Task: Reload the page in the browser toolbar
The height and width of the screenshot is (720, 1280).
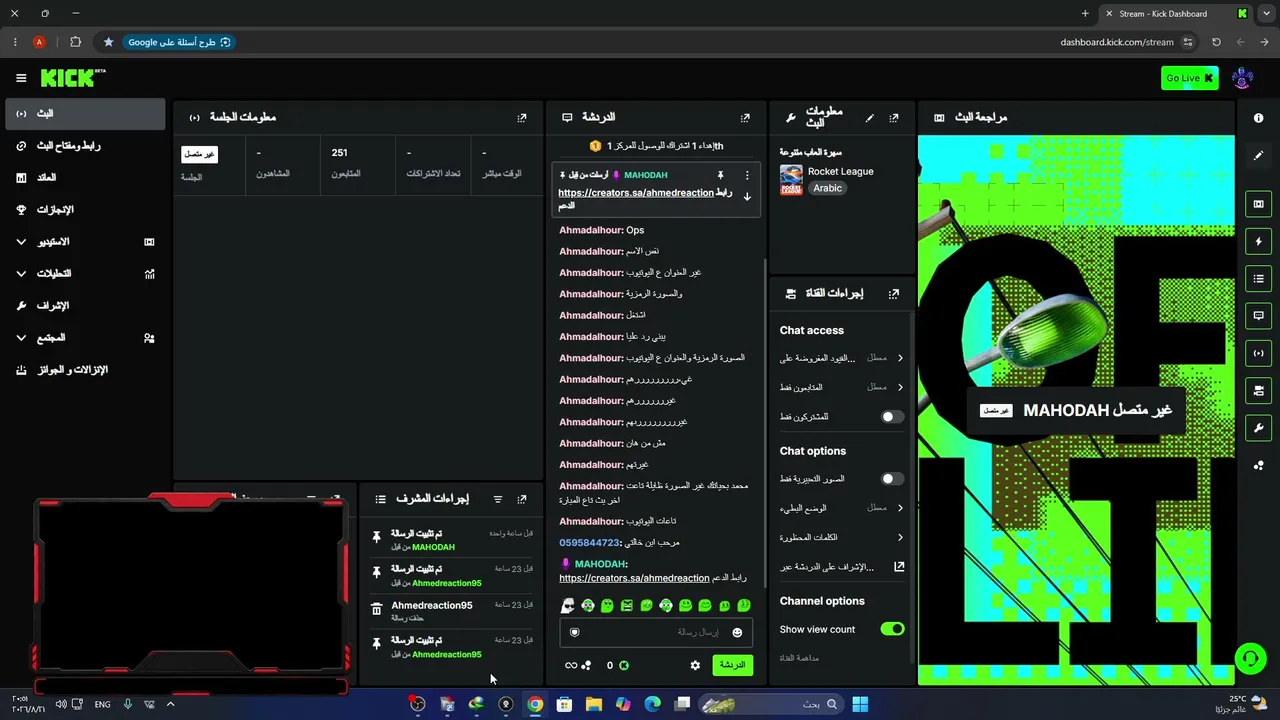Action: coord(1216,42)
